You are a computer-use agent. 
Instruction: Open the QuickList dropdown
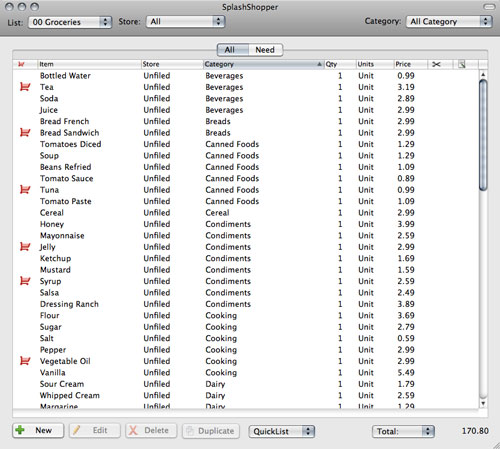(282, 431)
